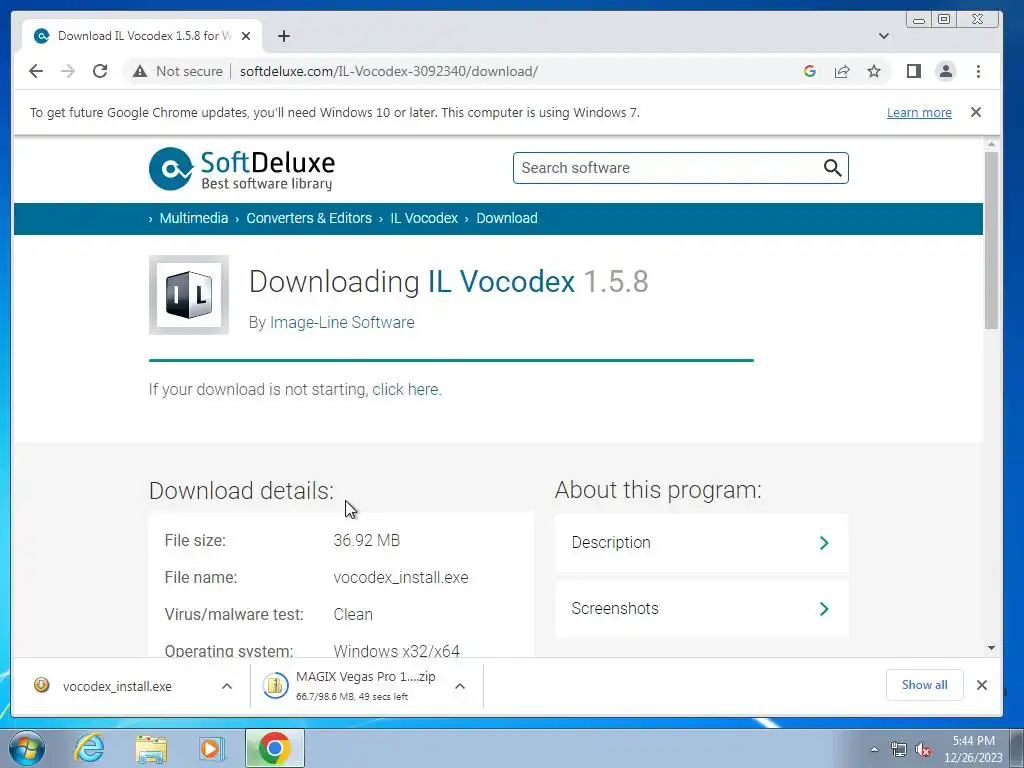Click the MAGIX Vegas Pro zip download

click(349, 686)
